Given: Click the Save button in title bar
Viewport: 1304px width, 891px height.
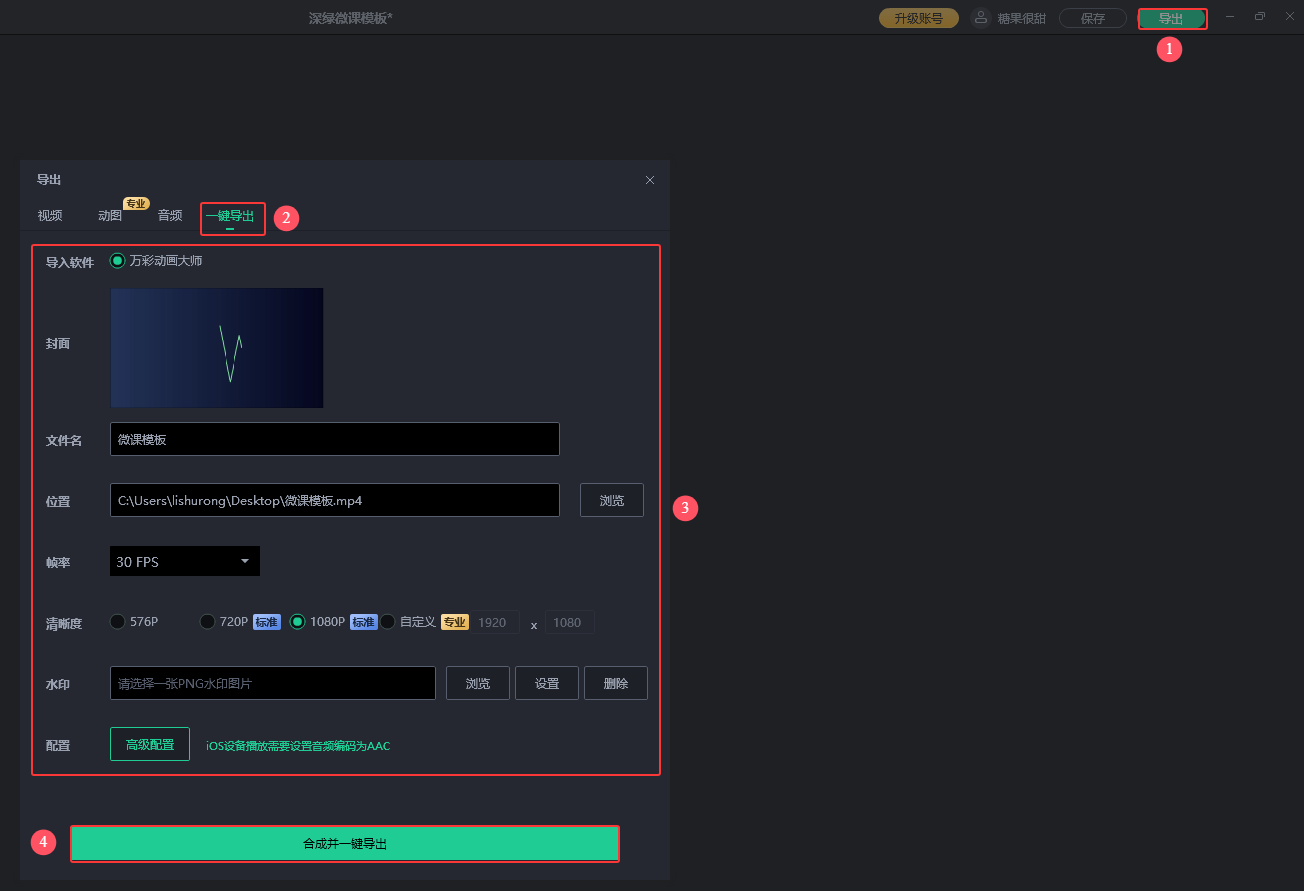Looking at the screenshot, I should pos(1092,18).
